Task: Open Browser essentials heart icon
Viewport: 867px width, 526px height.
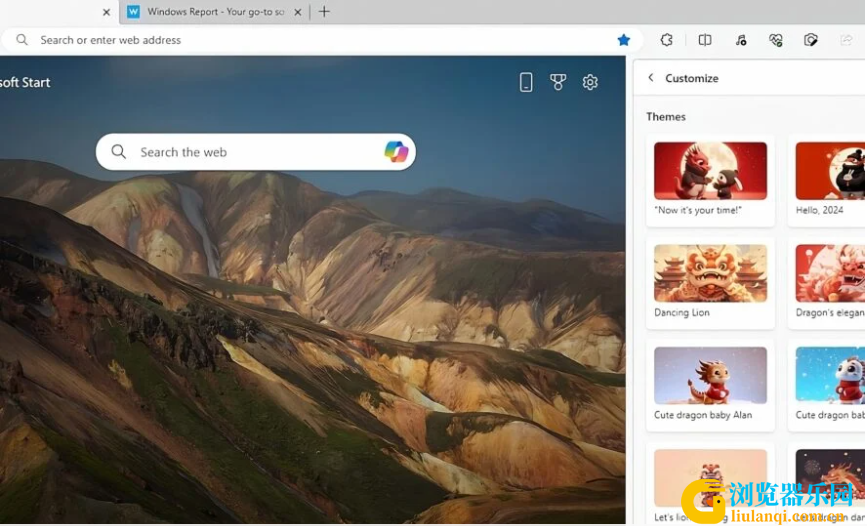Action: (x=775, y=40)
